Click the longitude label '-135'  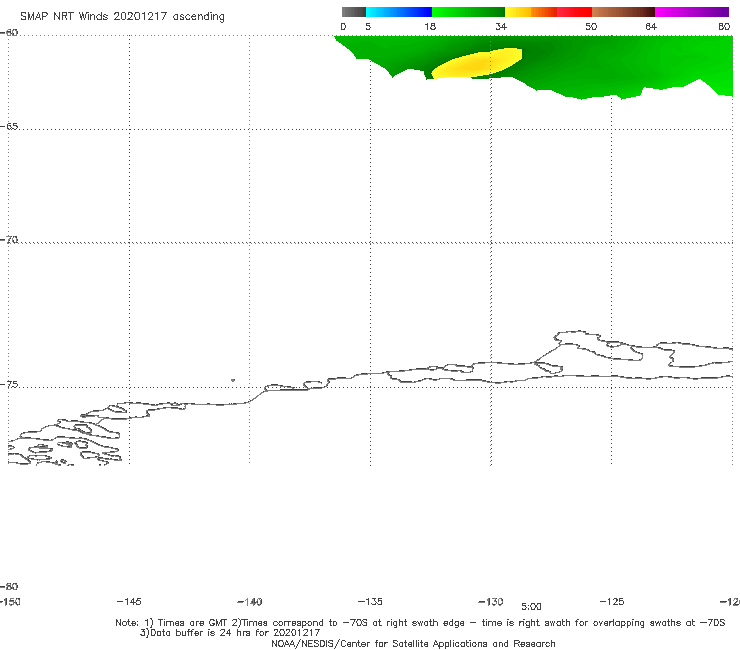pyautogui.click(x=370, y=601)
